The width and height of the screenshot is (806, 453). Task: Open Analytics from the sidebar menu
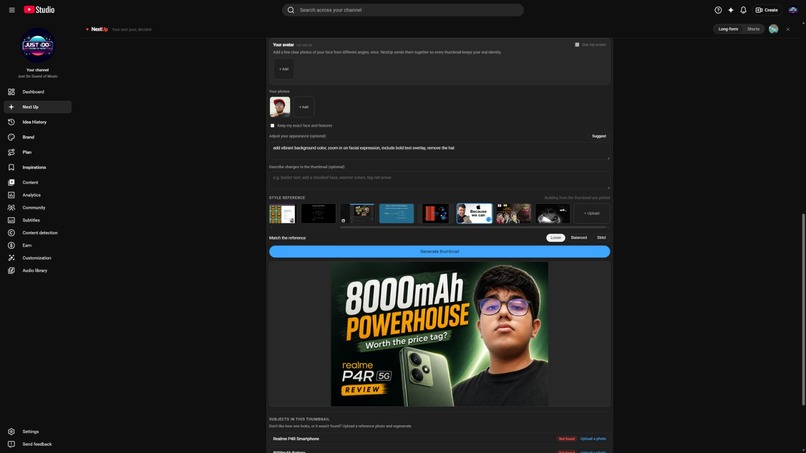(x=38, y=195)
